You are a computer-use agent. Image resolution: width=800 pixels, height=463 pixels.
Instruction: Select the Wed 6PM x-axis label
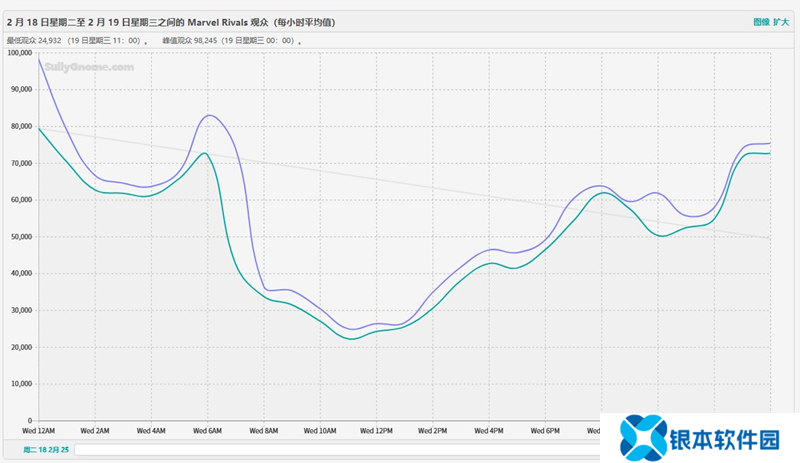tap(546, 430)
